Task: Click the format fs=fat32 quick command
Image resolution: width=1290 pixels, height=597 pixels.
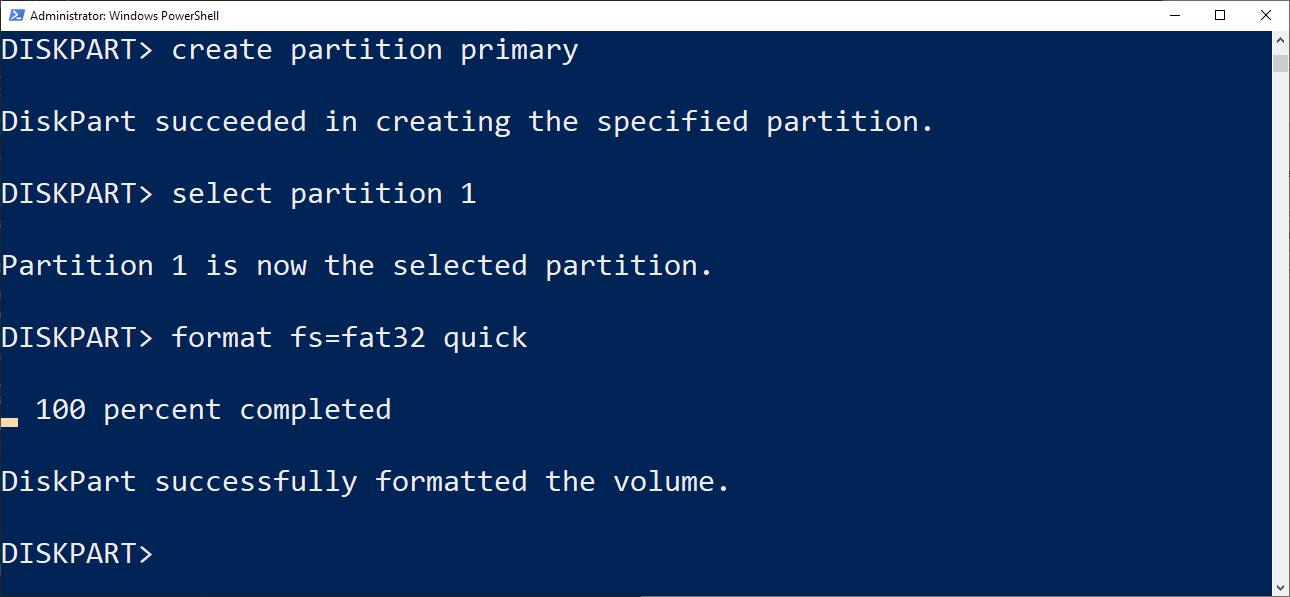Action: coord(350,337)
